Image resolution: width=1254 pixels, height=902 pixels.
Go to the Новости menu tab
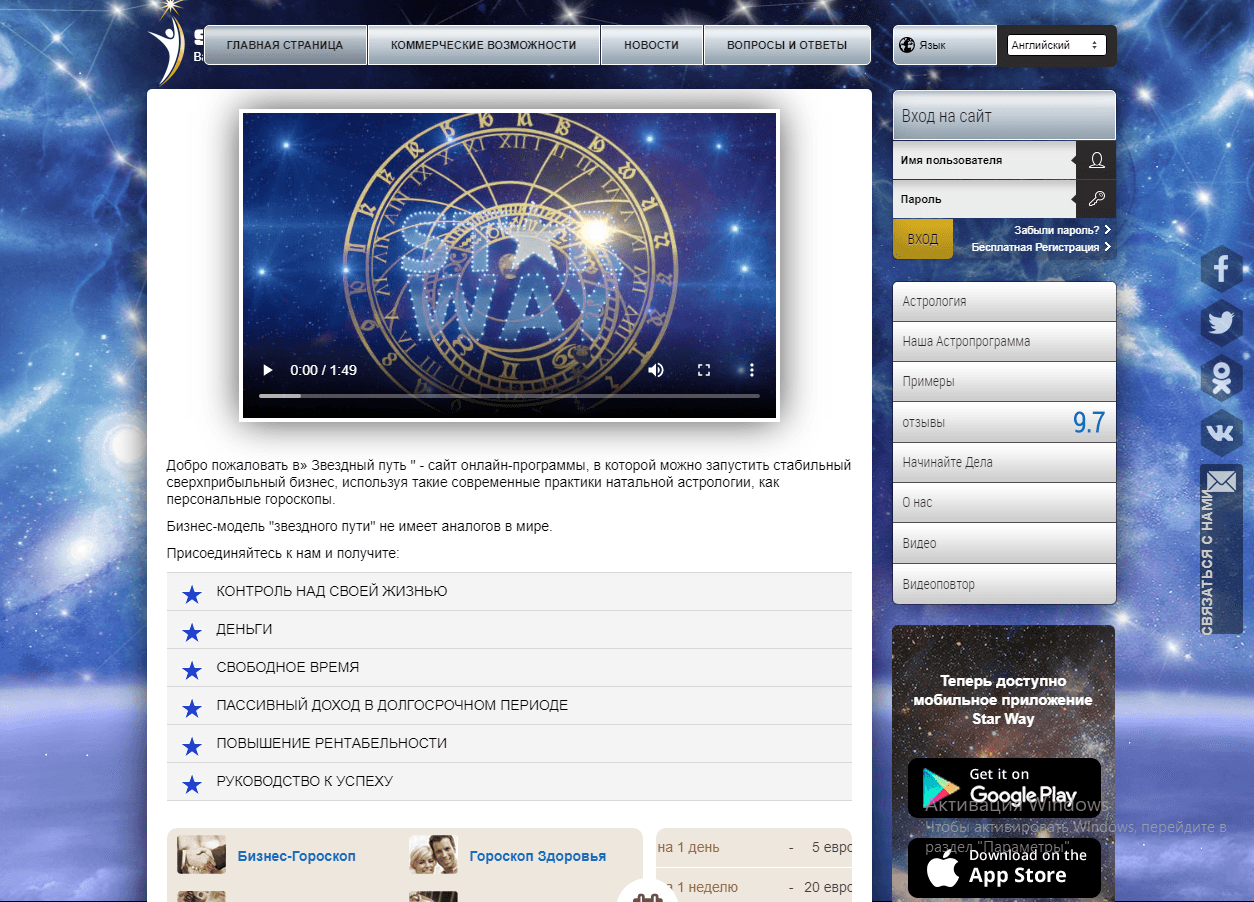pyautogui.click(x=651, y=45)
